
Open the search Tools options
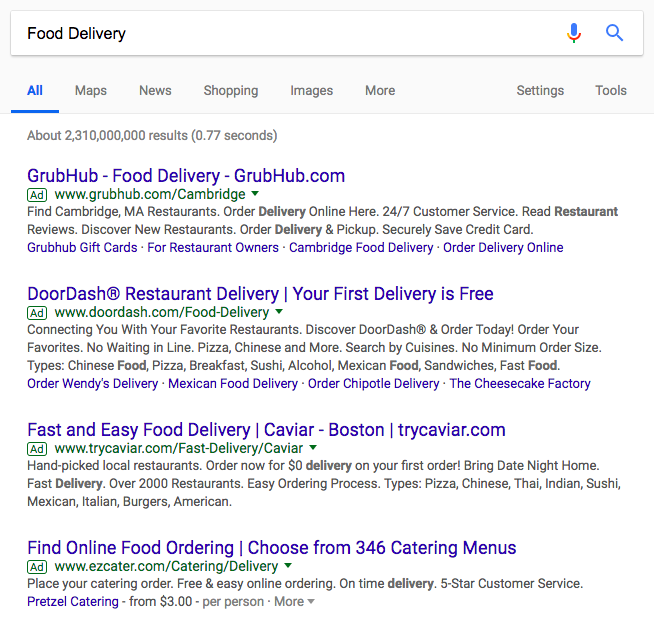(611, 90)
